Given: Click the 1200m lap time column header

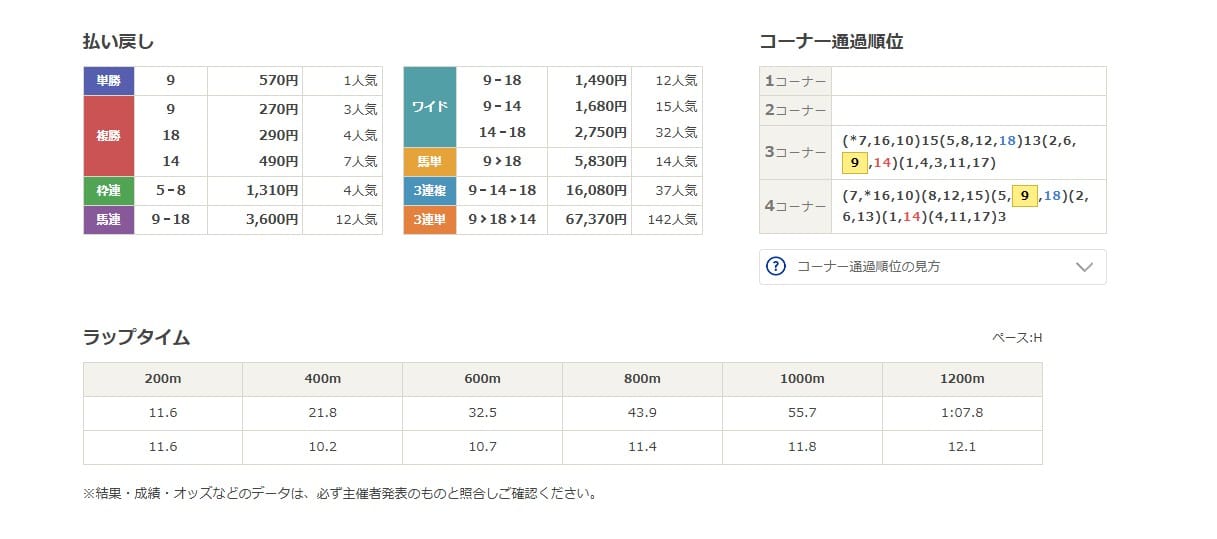Looking at the screenshot, I should click(962, 379).
